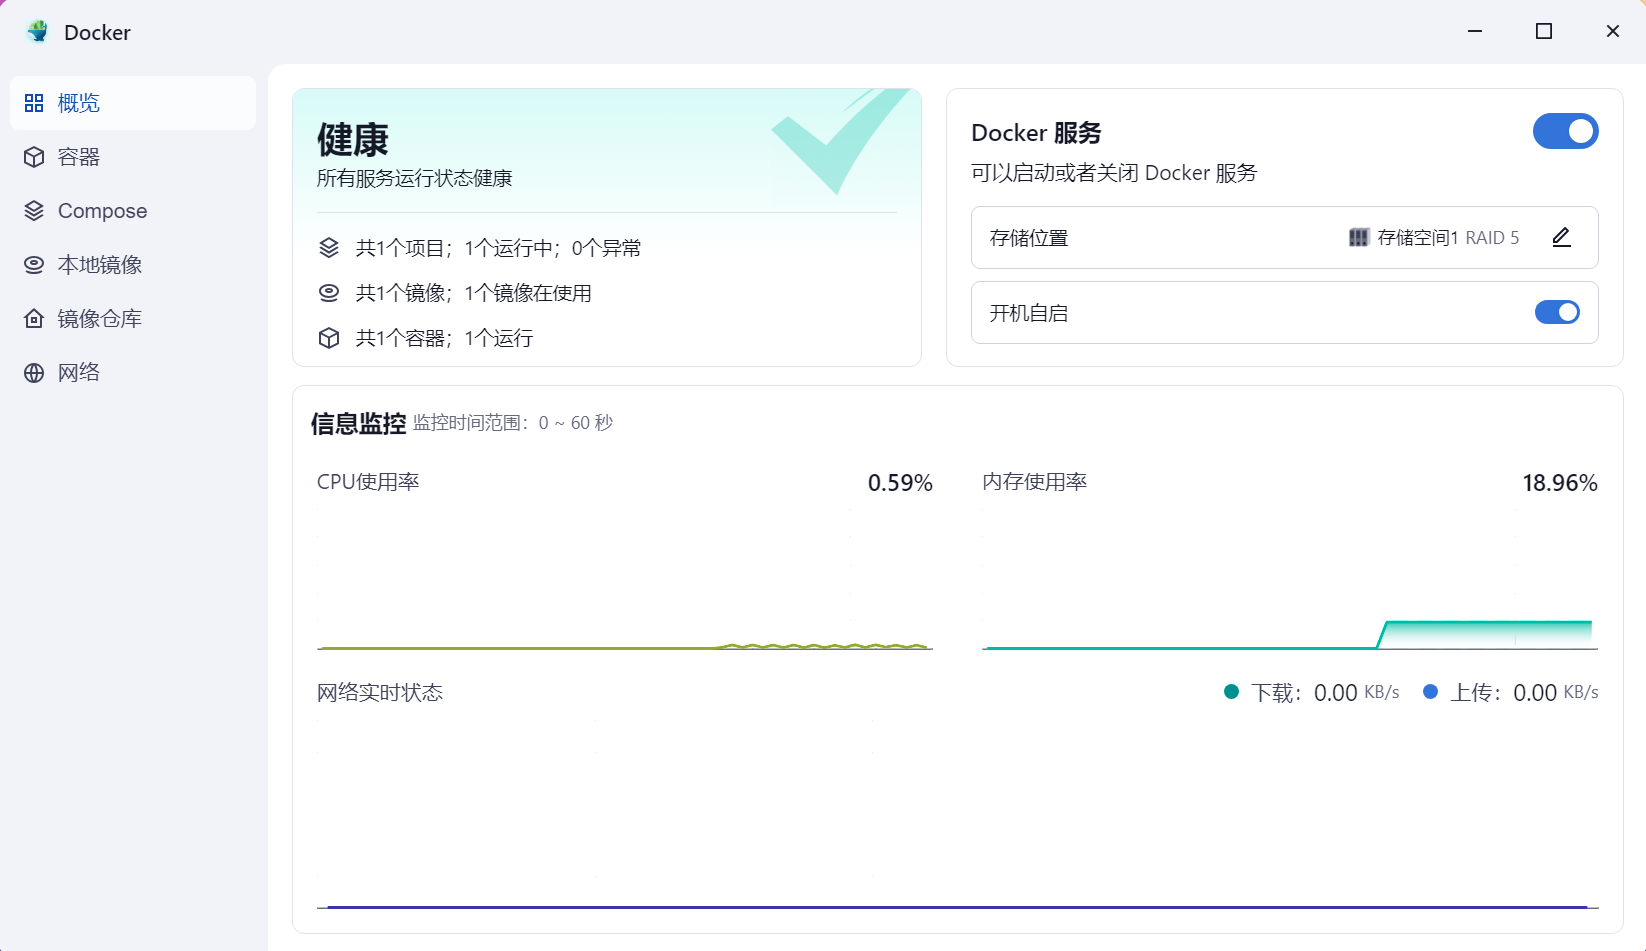
Task: Switch to 镜像仓库 page
Action: point(133,319)
